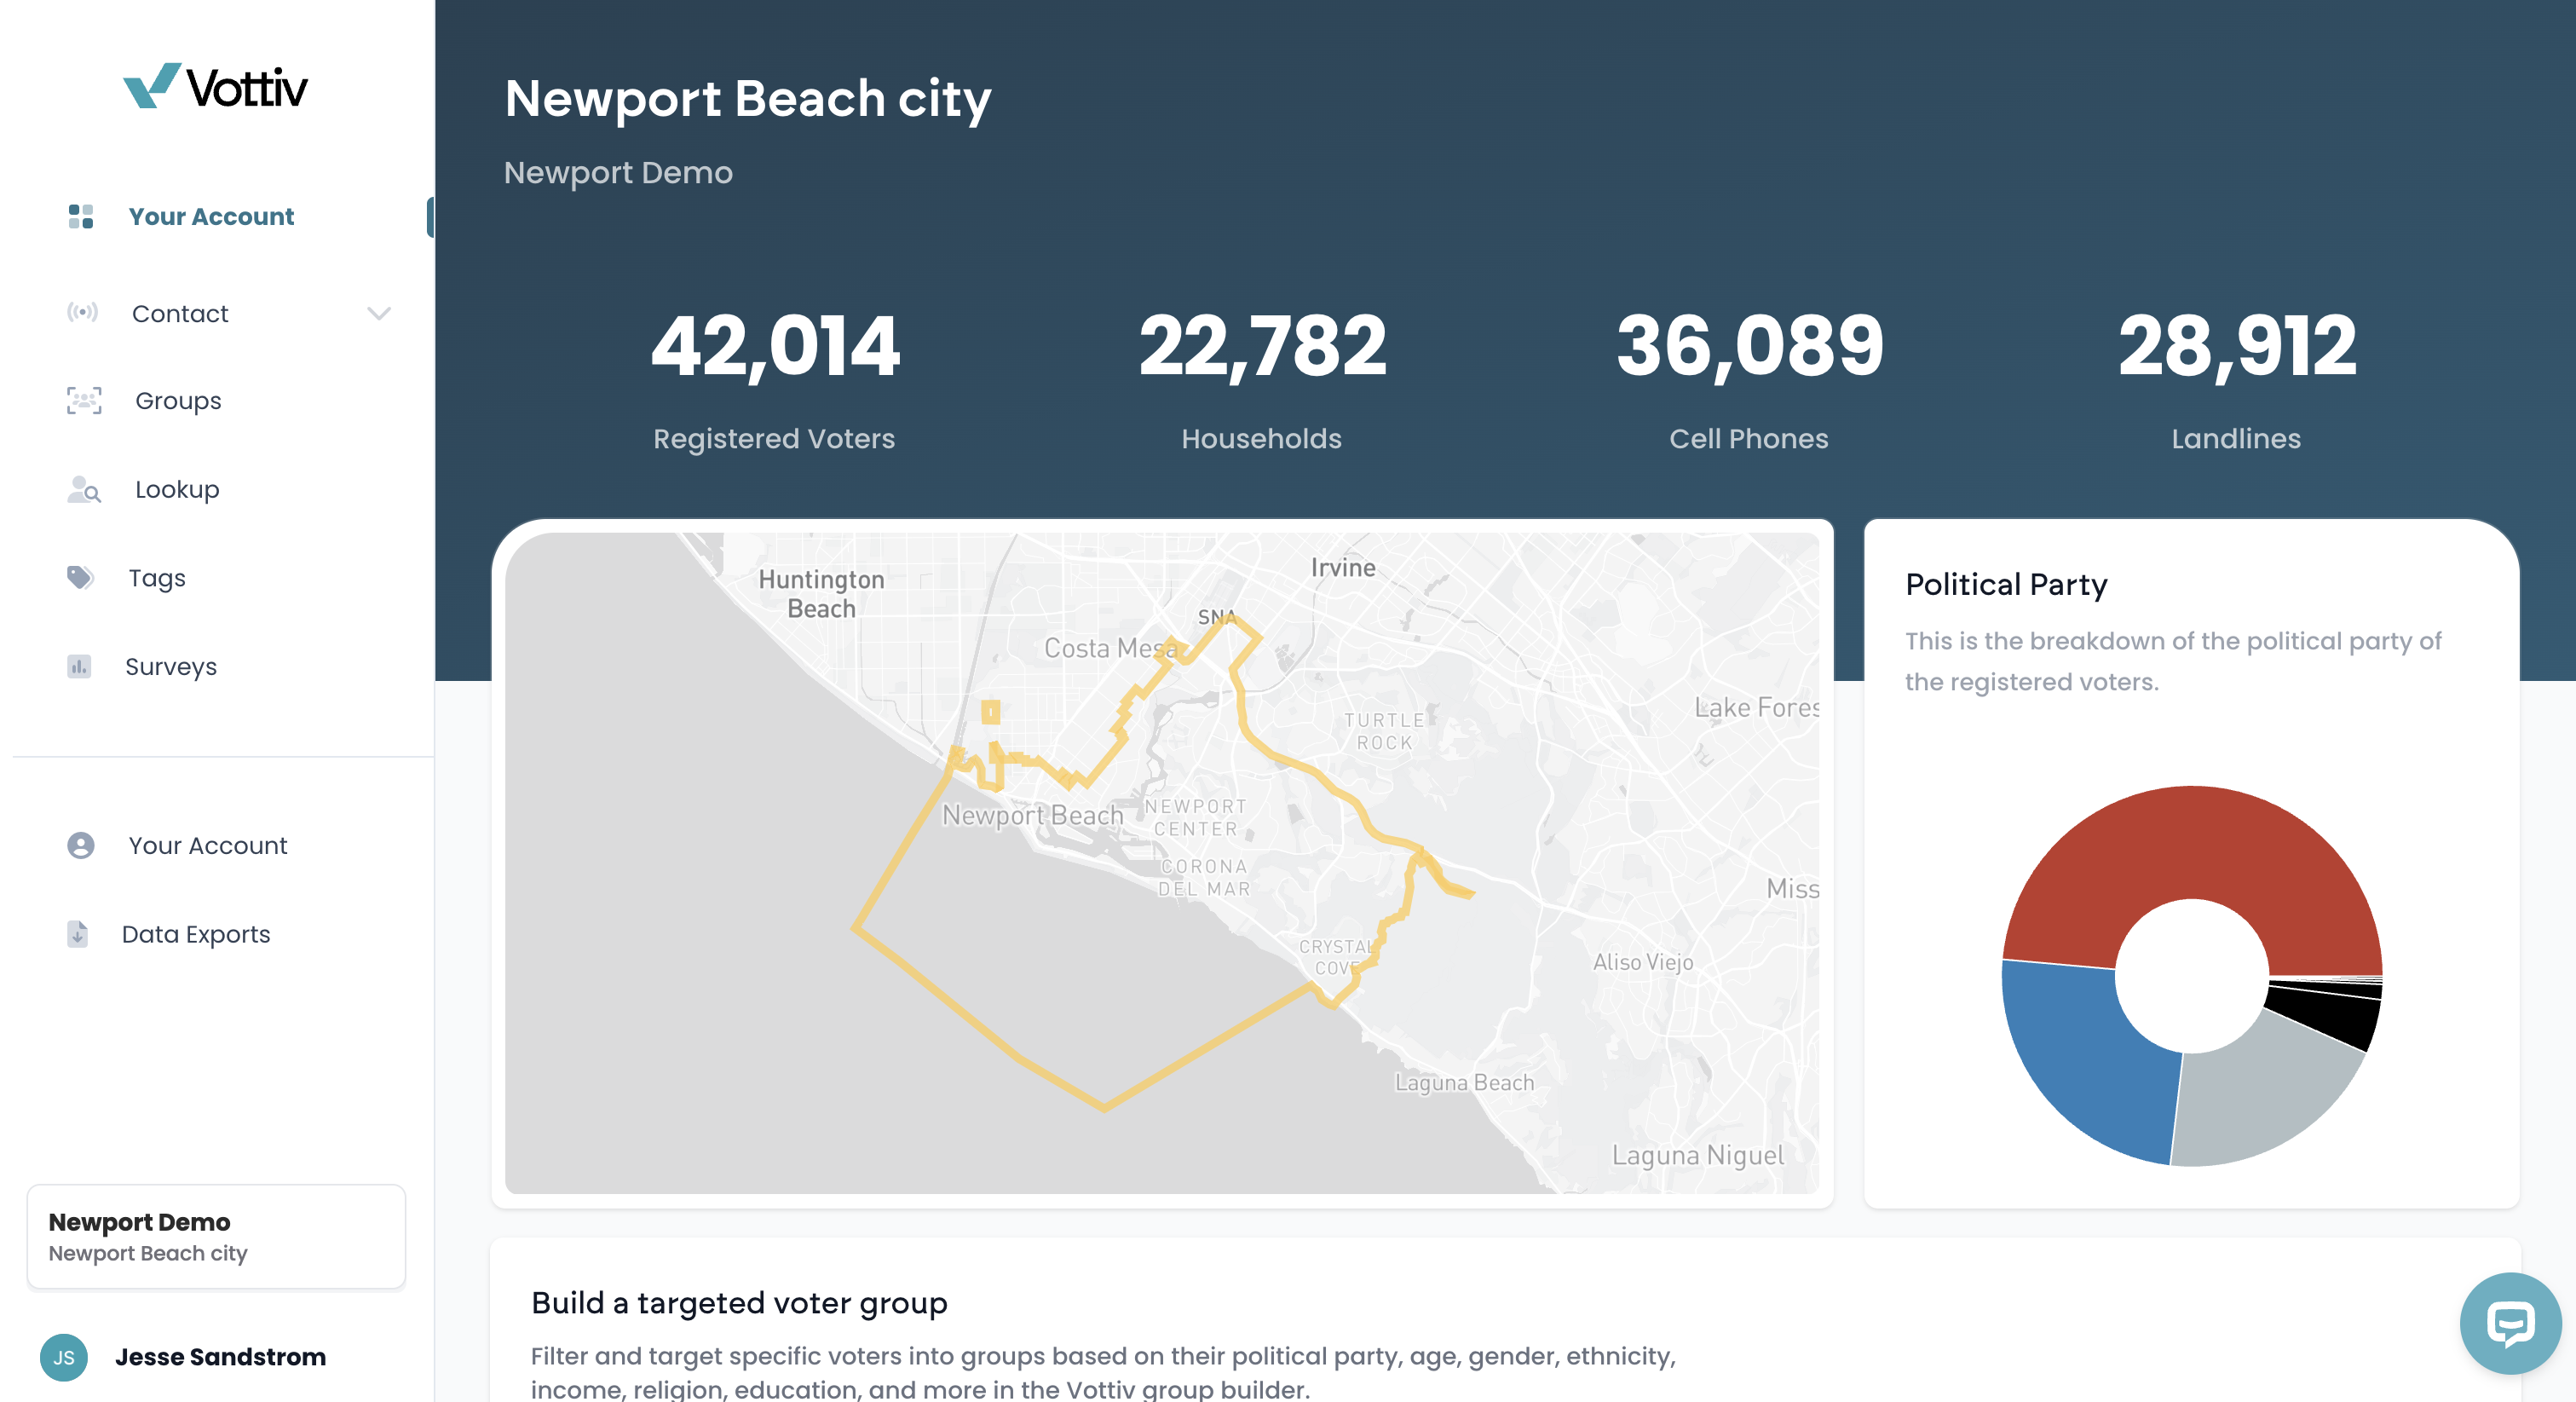Click Aliso Viejo label on map
Image resolution: width=2576 pixels, height=1402 pixels.
[1643, 962]
